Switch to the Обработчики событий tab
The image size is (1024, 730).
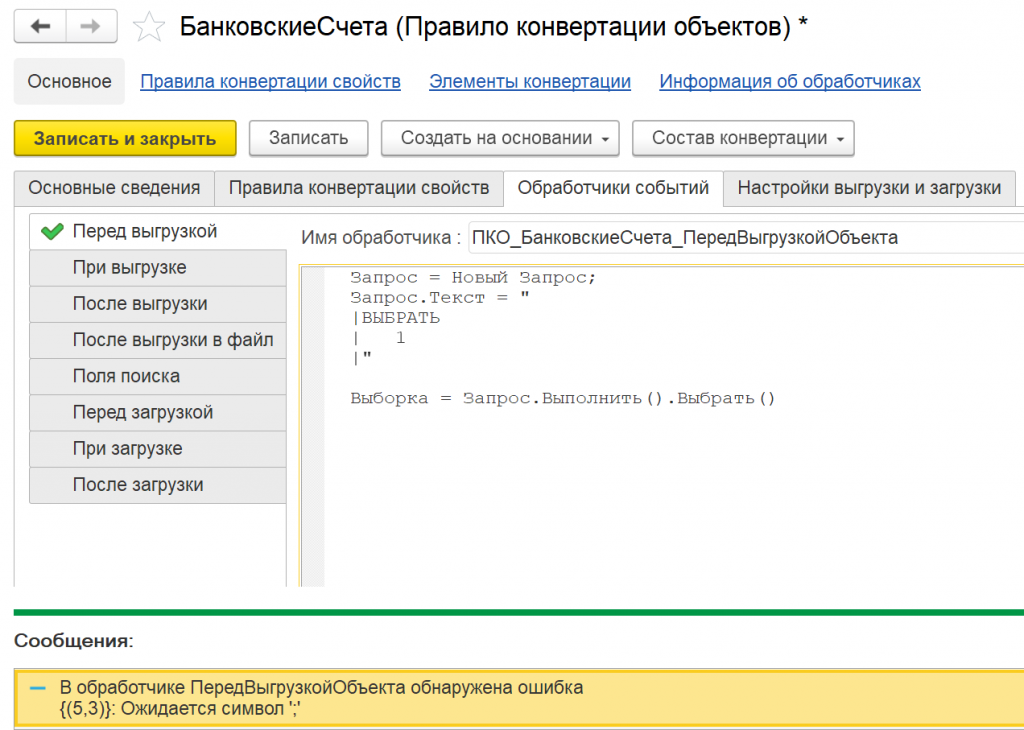(613, 188)
